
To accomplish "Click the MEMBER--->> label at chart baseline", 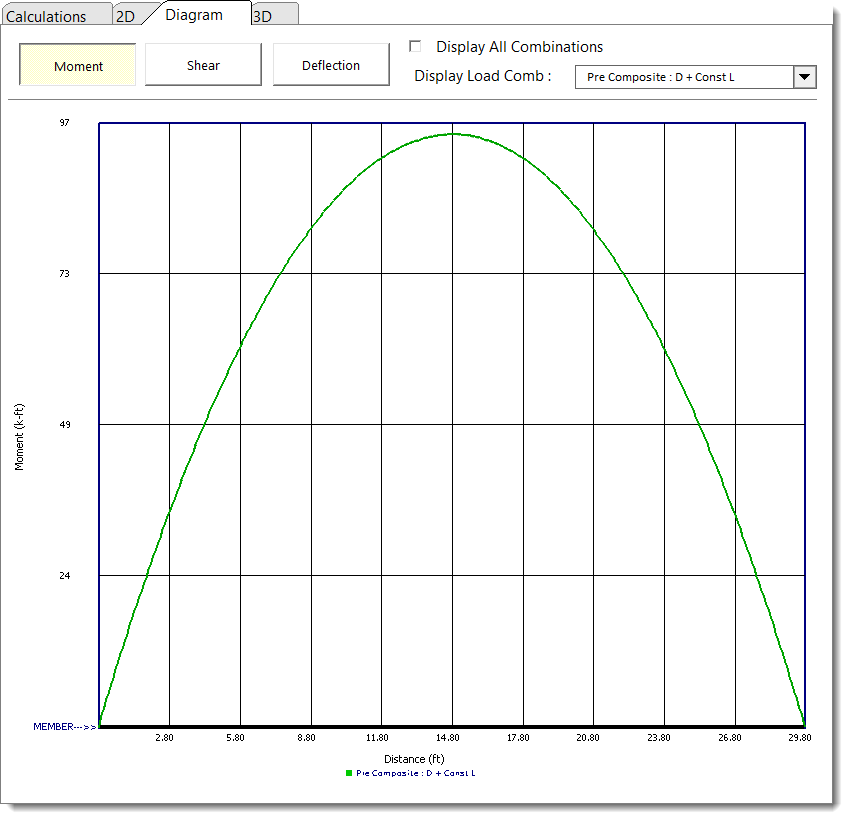I will (64, 726).
